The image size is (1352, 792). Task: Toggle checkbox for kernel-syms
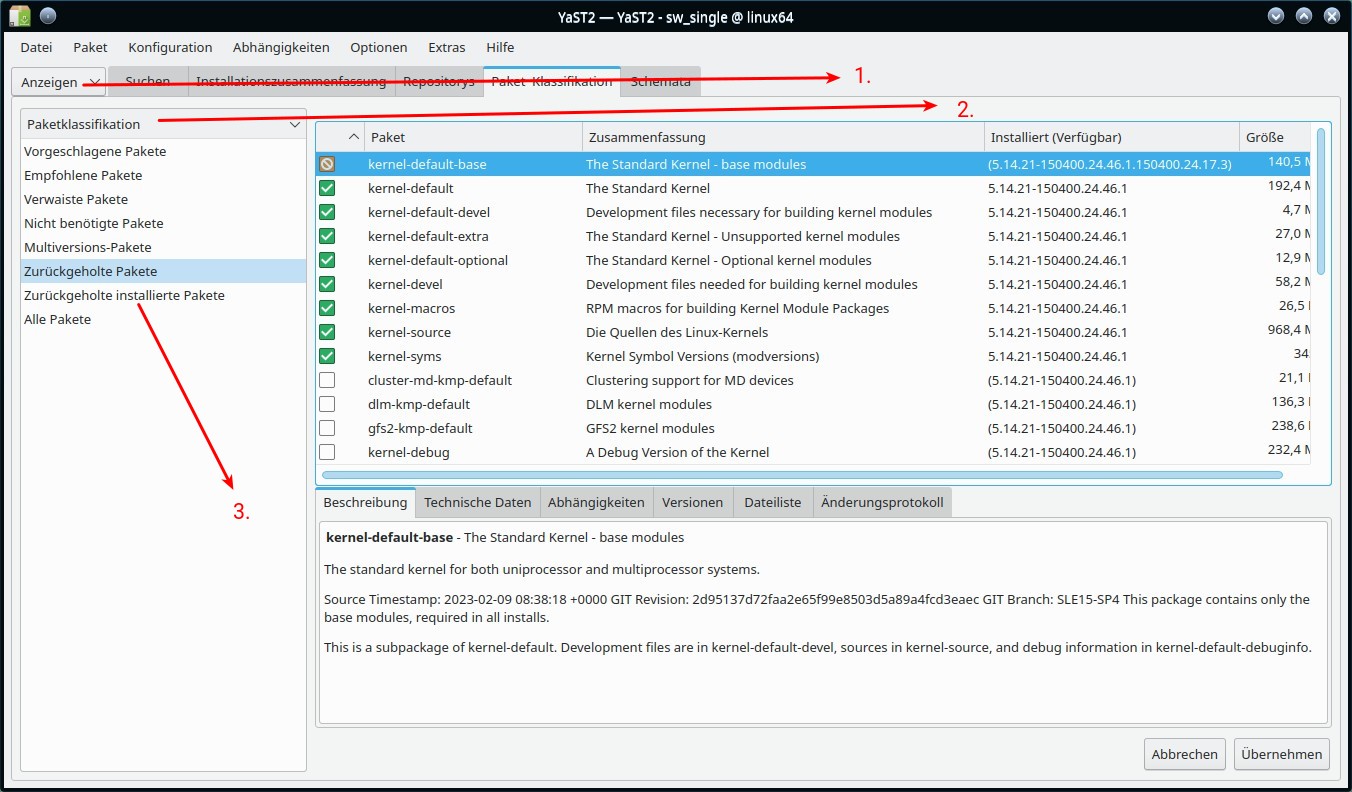pos(327,356)
